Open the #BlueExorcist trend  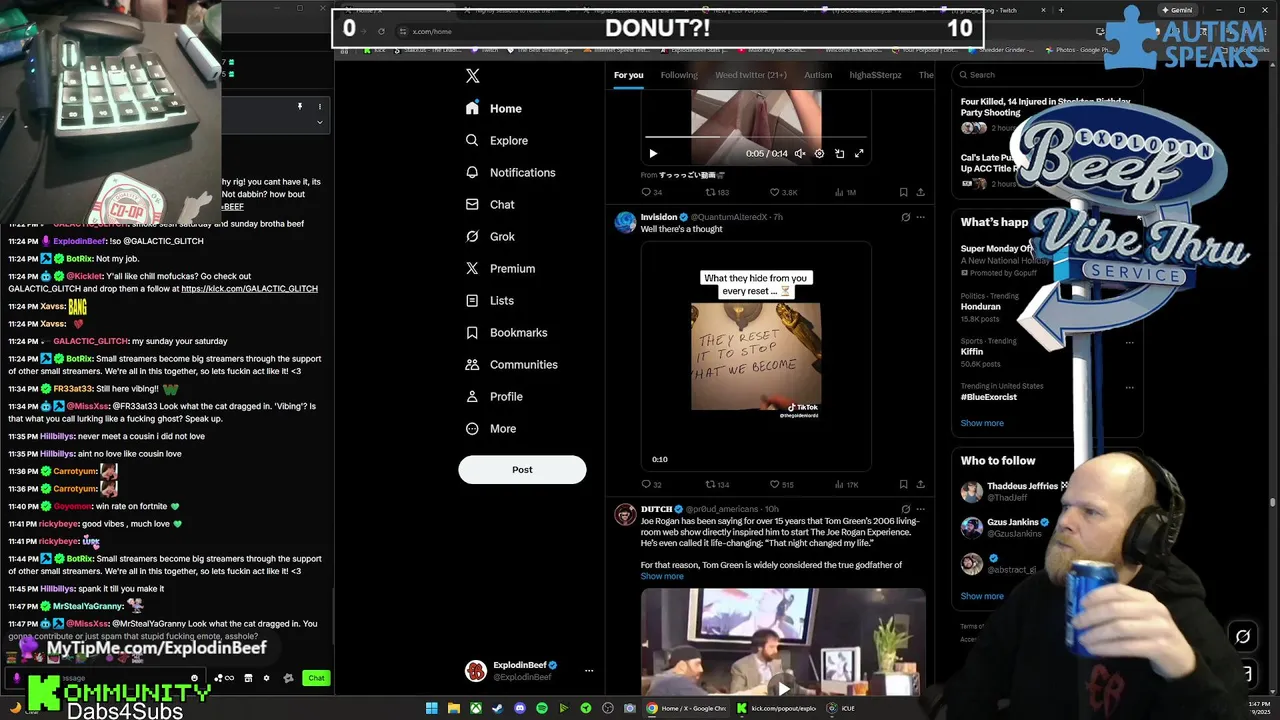[x=989, y=397]
